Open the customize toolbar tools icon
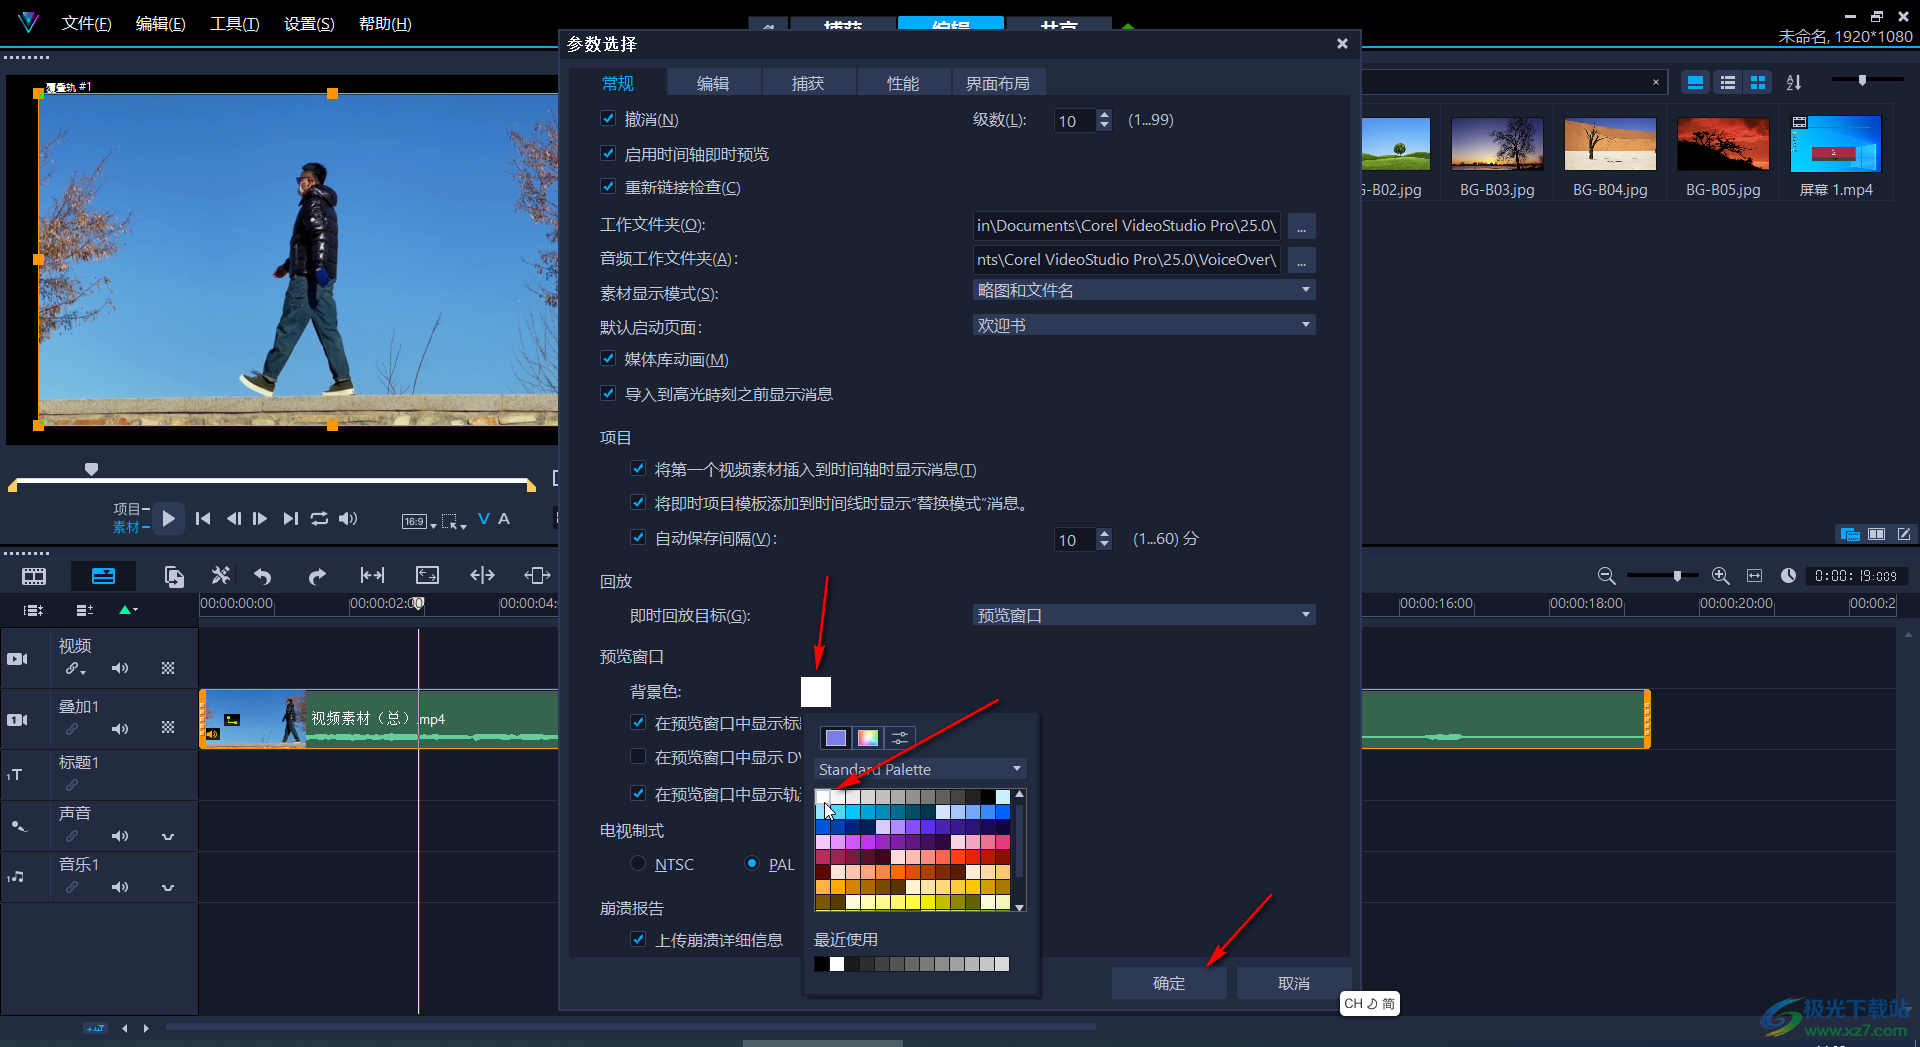Screen dimensions: 1920x1047 click(221, 575)
